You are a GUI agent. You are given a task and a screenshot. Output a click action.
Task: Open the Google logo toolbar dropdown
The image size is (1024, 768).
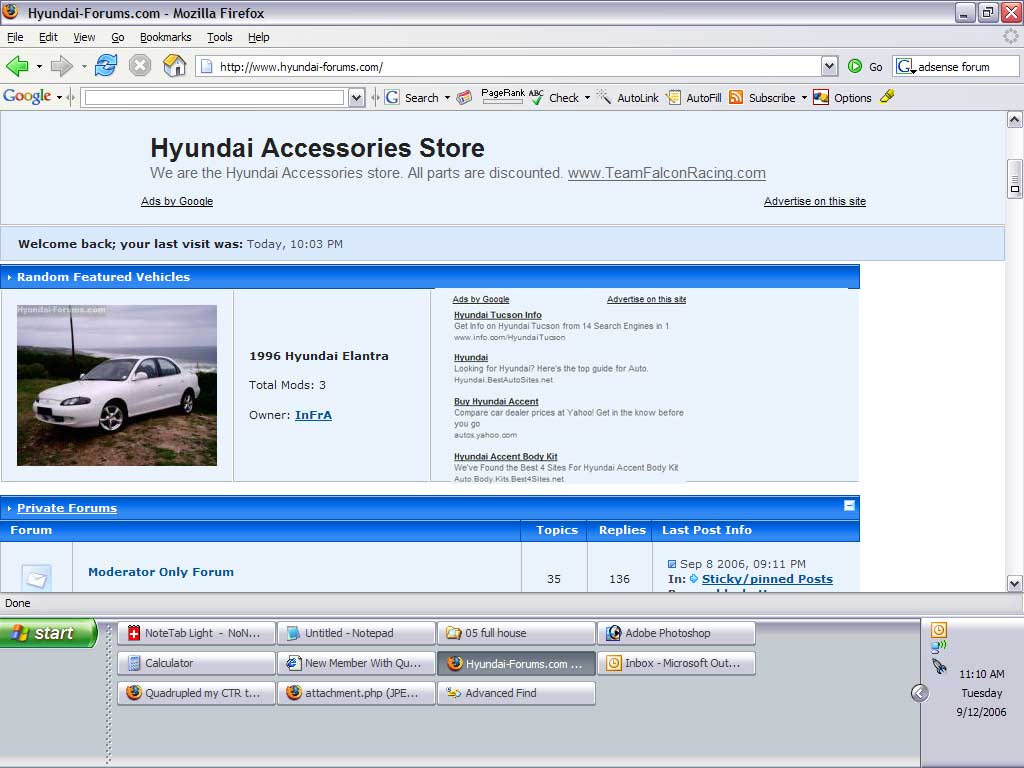[x=59, y=98]
